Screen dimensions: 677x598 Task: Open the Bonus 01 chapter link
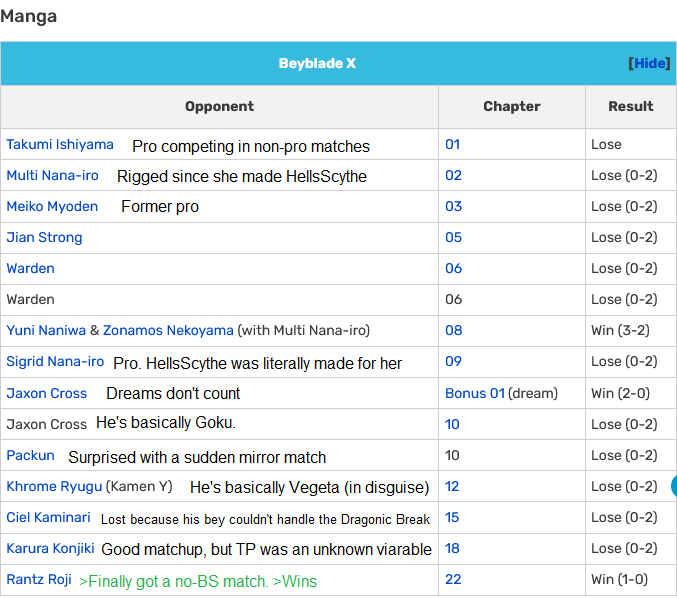click(x=474, y=393)
